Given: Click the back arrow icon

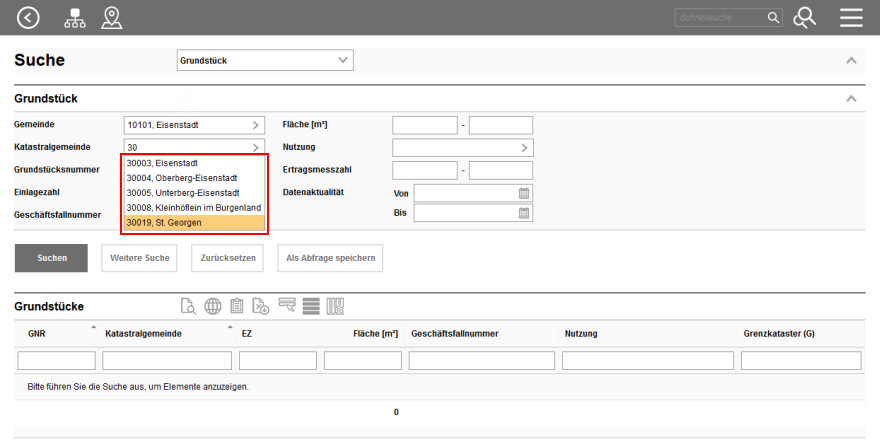Looking at the screenshot, I should (x=29, y=17).
